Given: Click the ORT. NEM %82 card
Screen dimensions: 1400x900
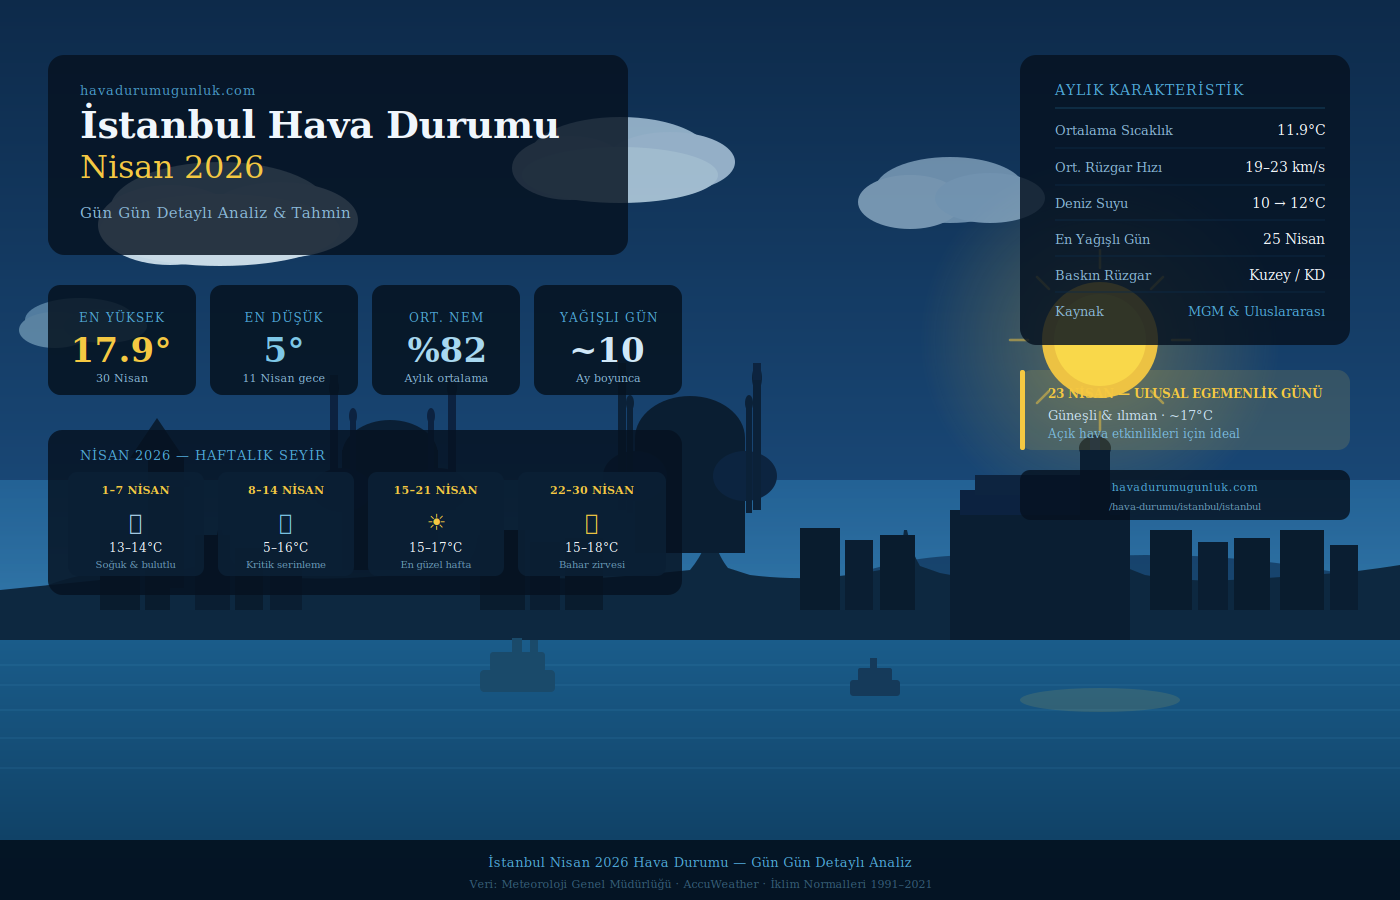Looking at the screenshot, I should (x=446, y=340).
